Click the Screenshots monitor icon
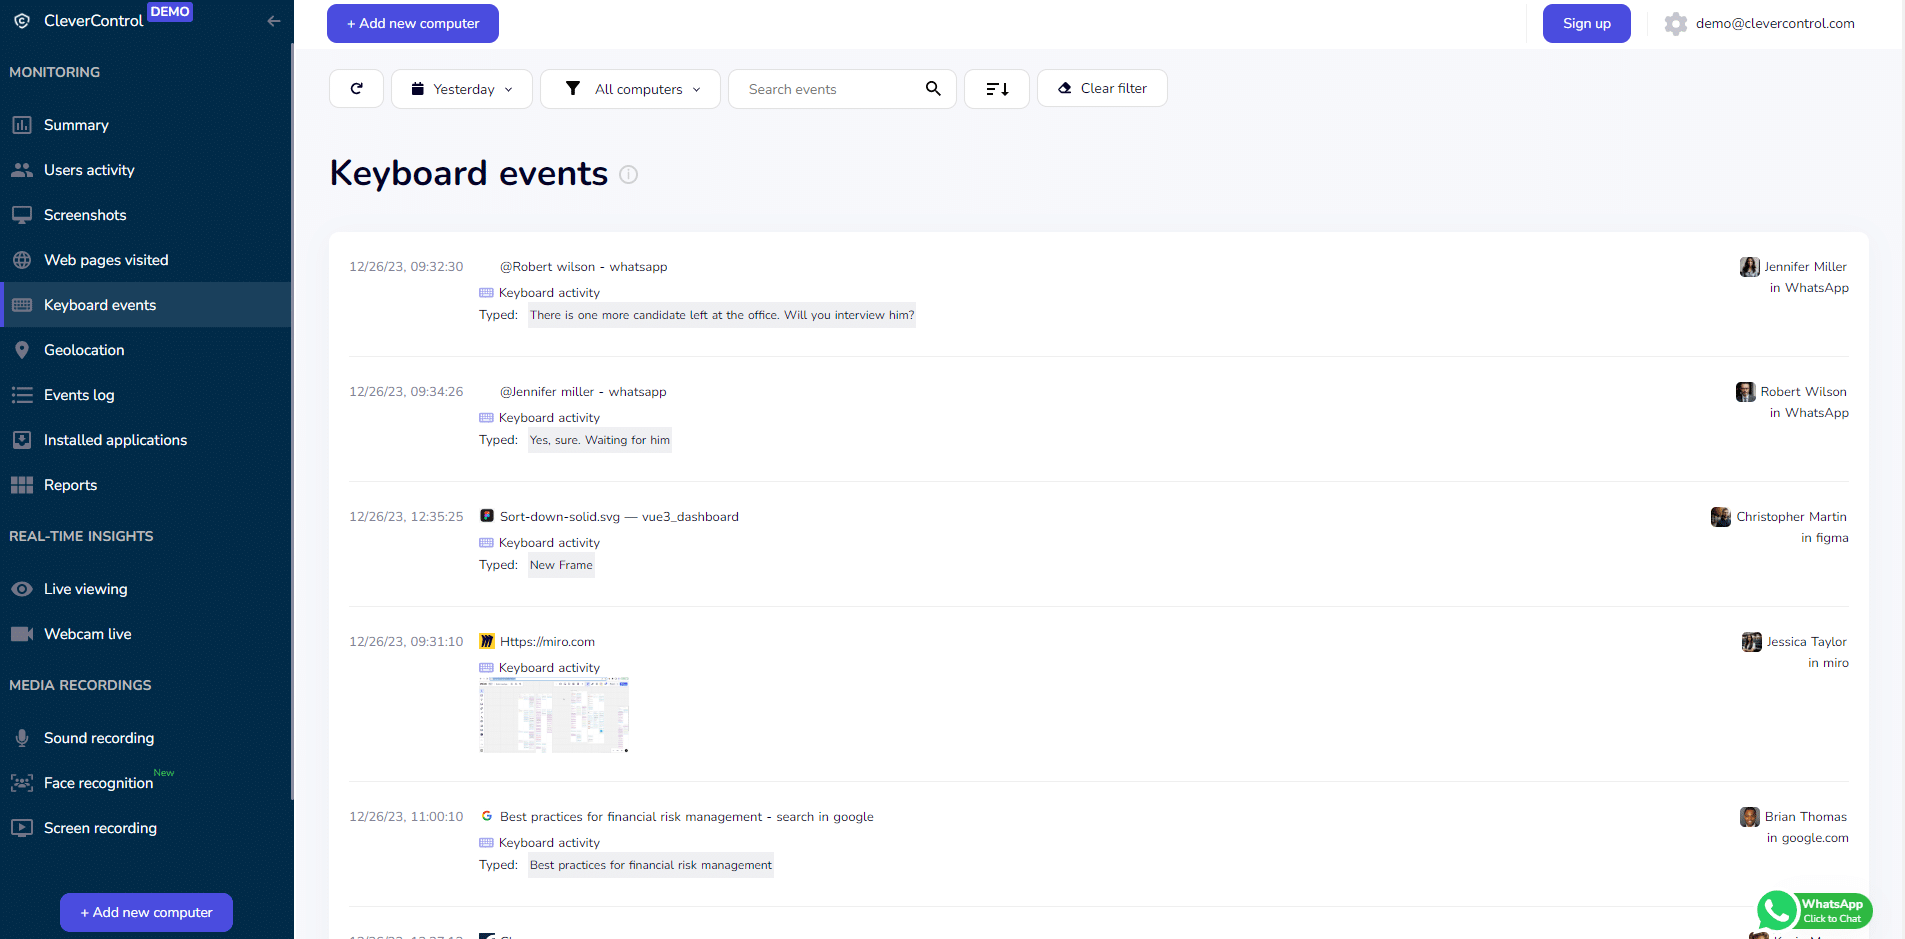1905x939 pixels. [22, 215]
